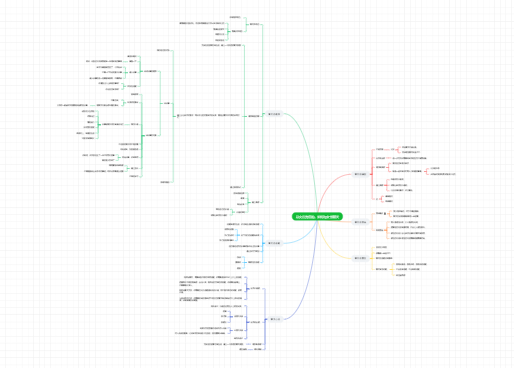This screenshot has height=368, width=514.
Task: Open the note icon on the orange subtopic
Action: [385, 214]
